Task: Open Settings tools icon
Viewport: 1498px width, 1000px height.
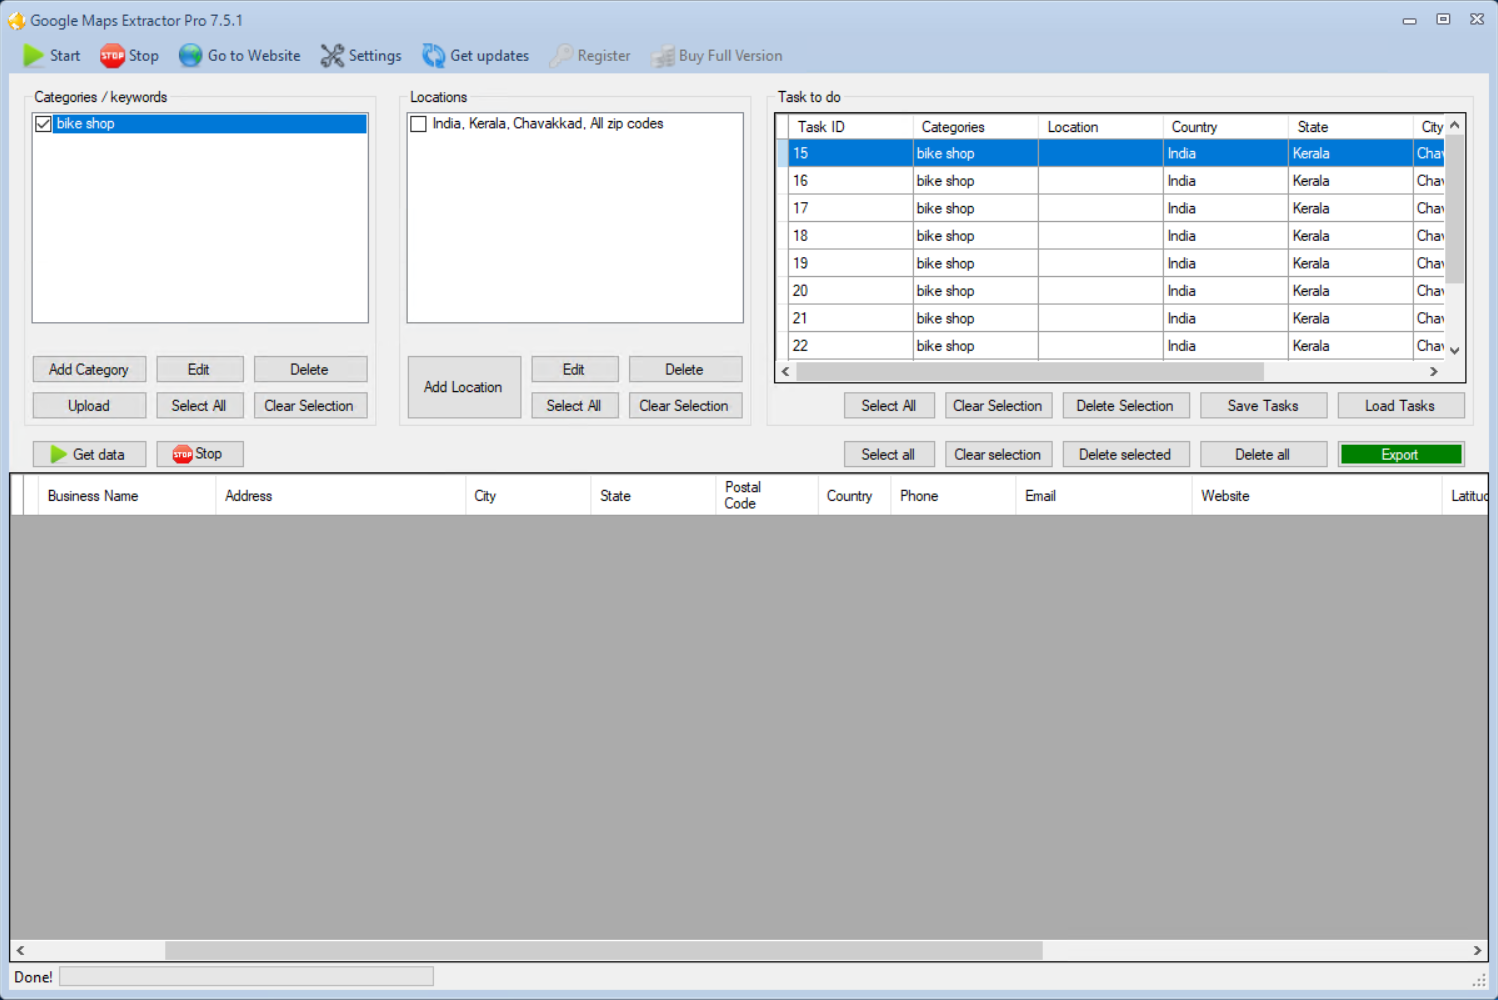Action: coord(332,56)
